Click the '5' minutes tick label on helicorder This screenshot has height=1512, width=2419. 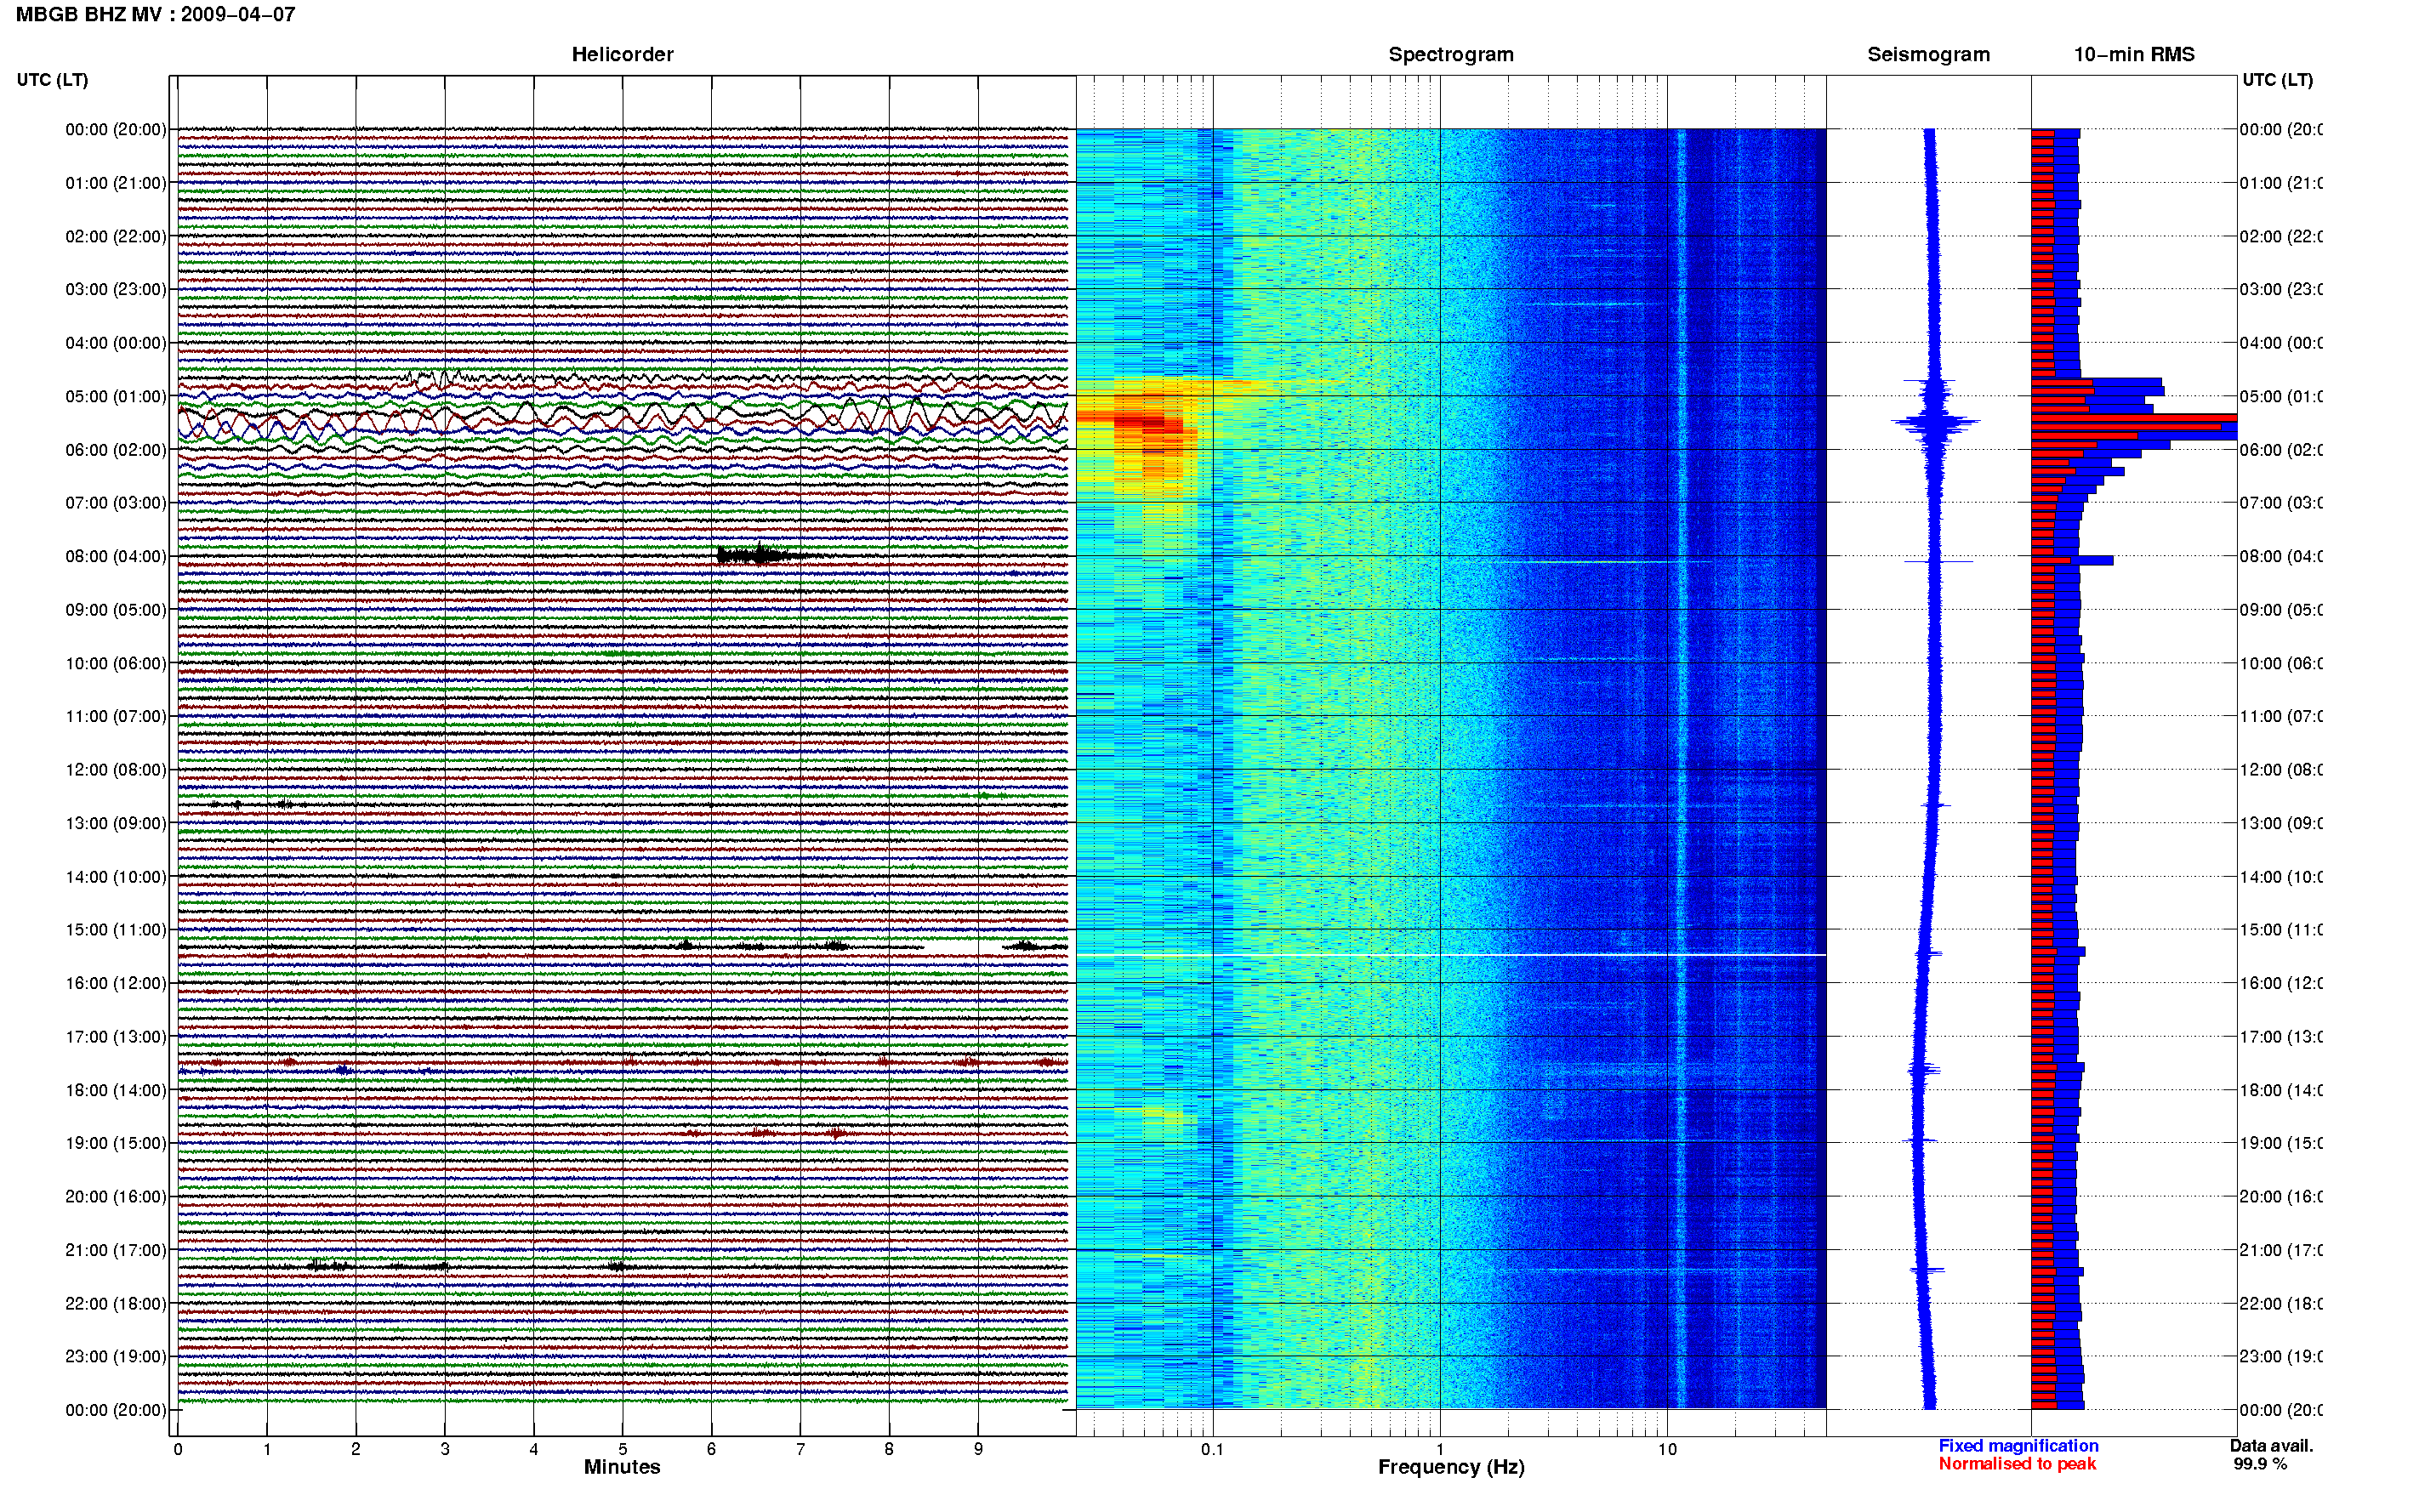point(622,1449)
